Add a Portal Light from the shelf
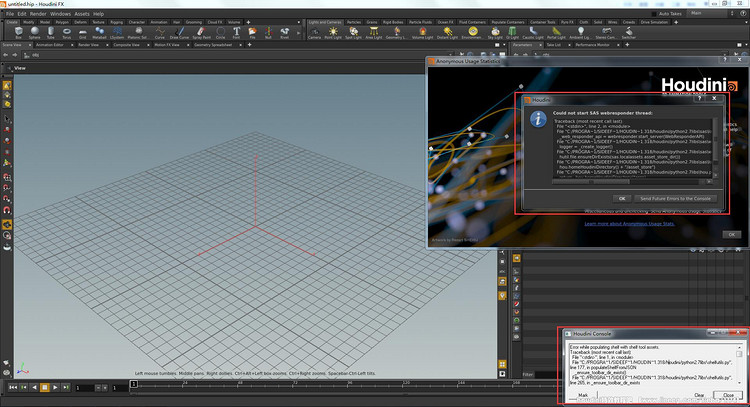Viewport: 750px width, 407px height. (556, 33)
